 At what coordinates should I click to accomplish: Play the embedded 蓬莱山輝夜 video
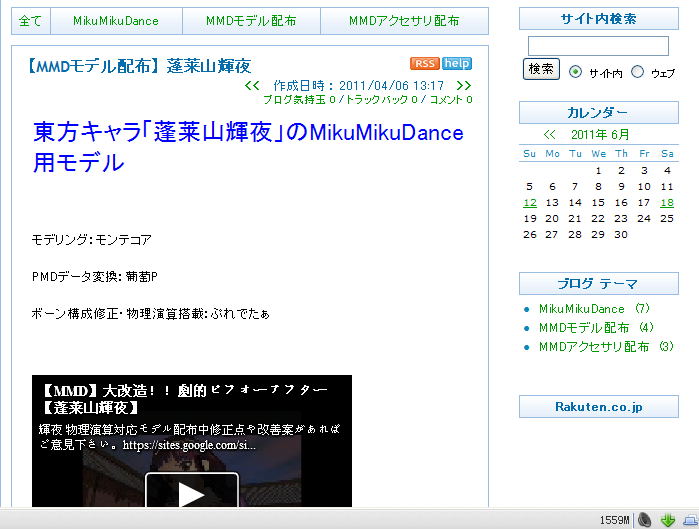192,490
